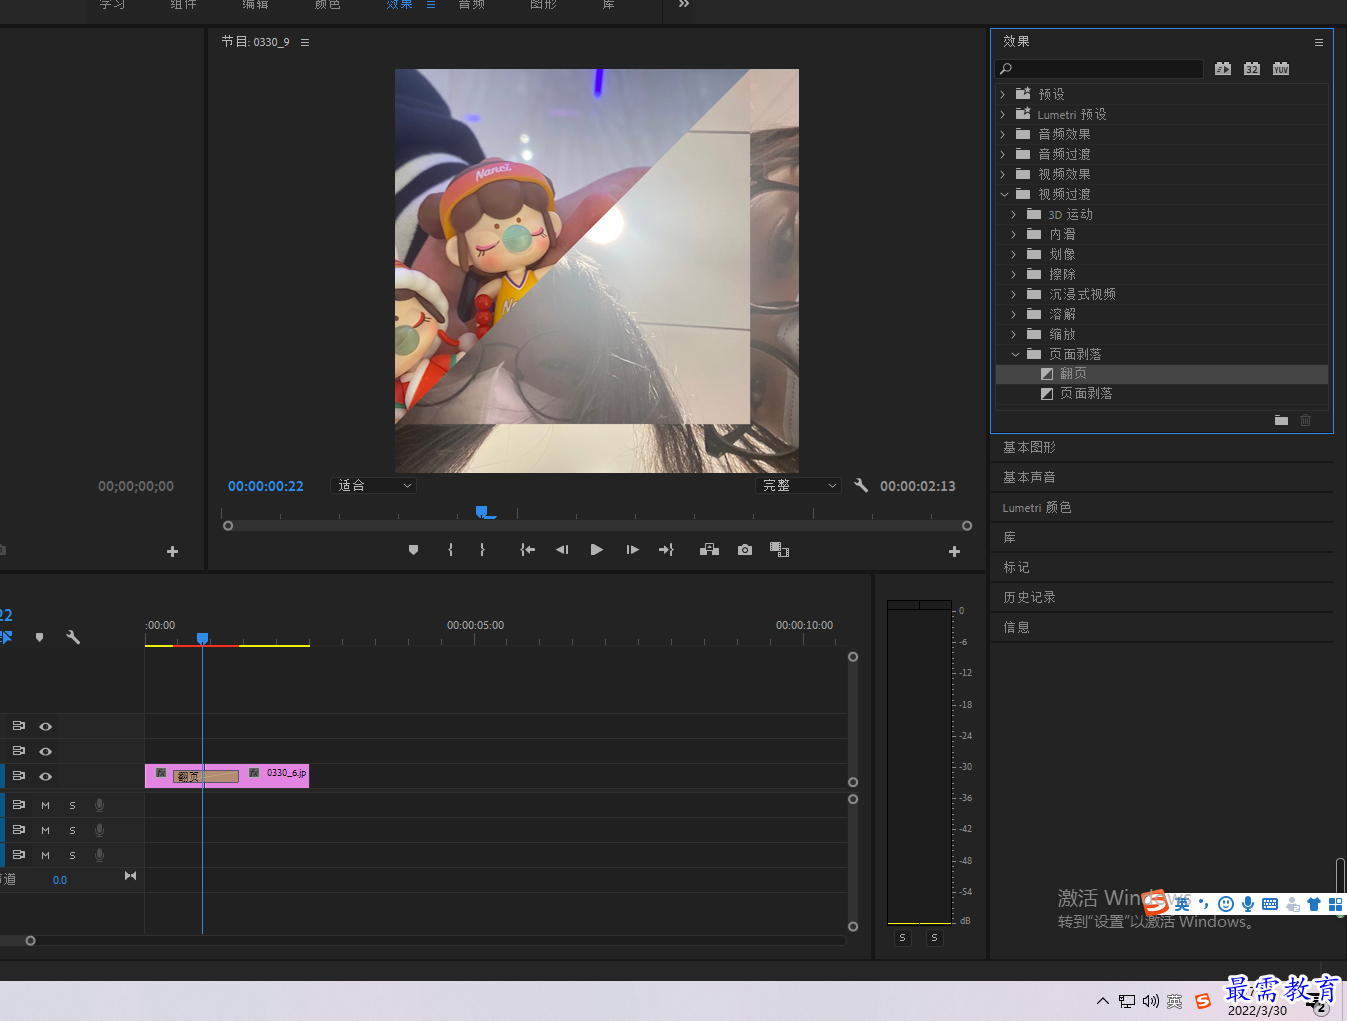The width and height of the screenshot is (1347, 1021).
Task: Create new custom bin in Effects panel
Action: point(1281,420)
